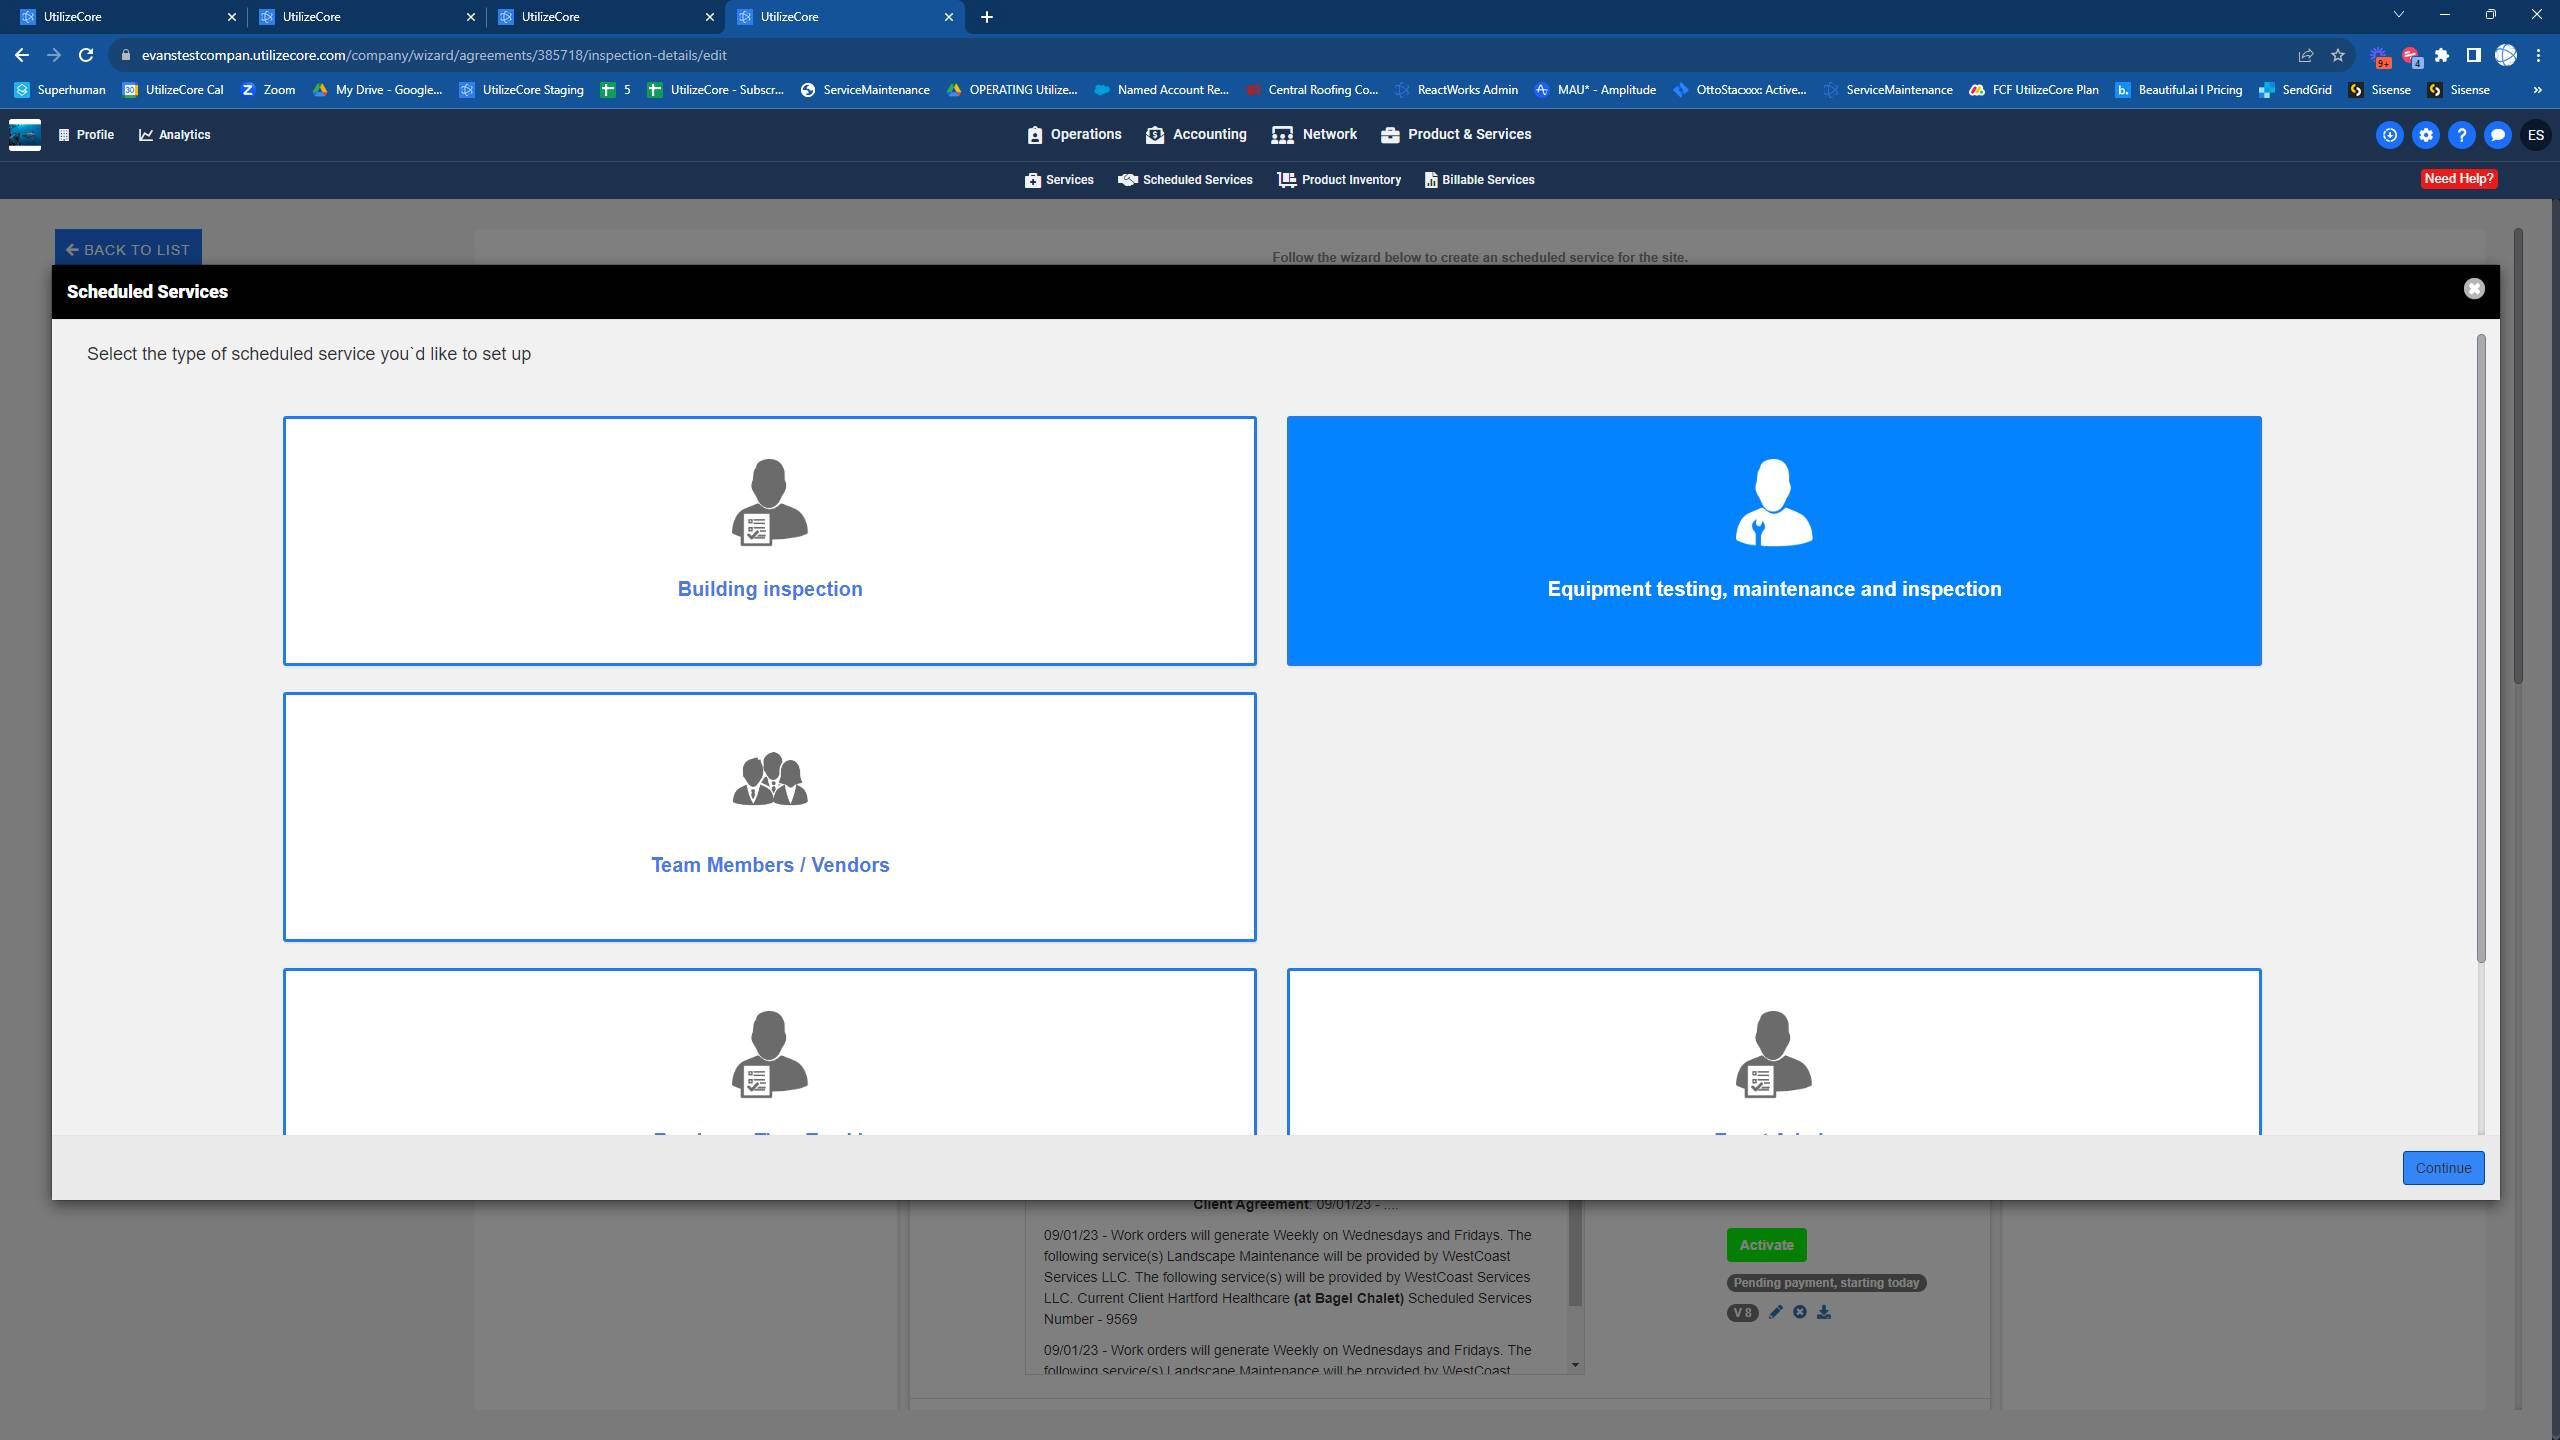Open the ES user avatar menu

tap(2535, 135)
